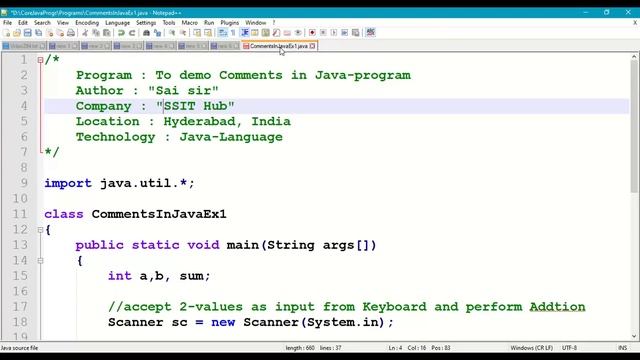This screenshot has height=360, width=640.
Task: Stop macro recording with Stop icon
Action: click(323, 33)
